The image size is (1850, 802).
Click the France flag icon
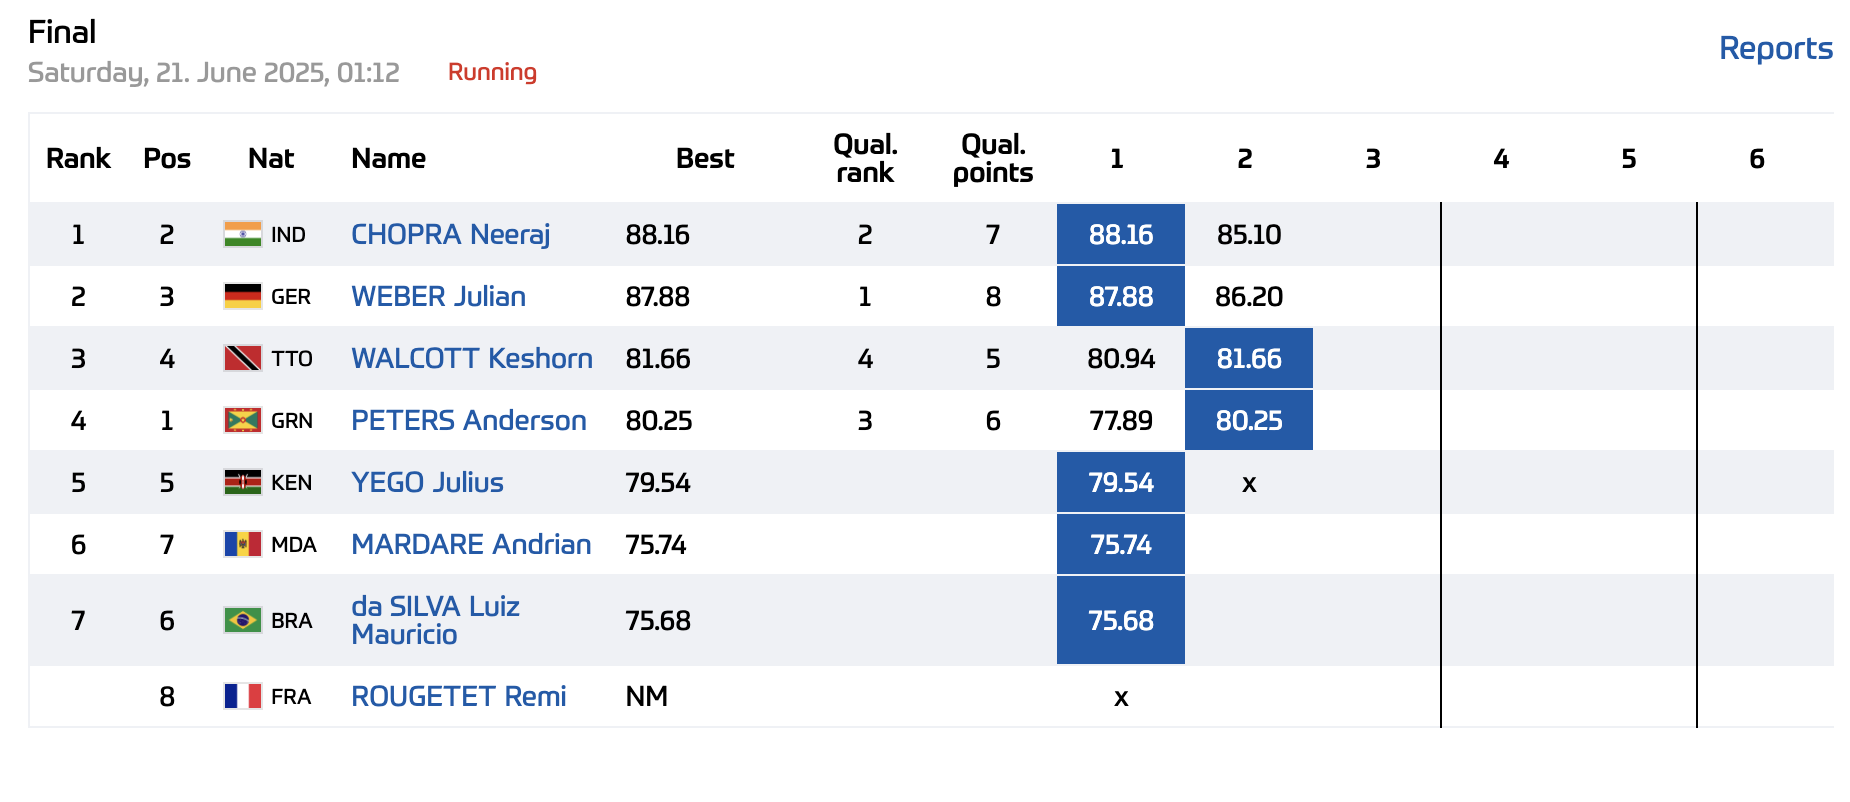tap(242, 696)
